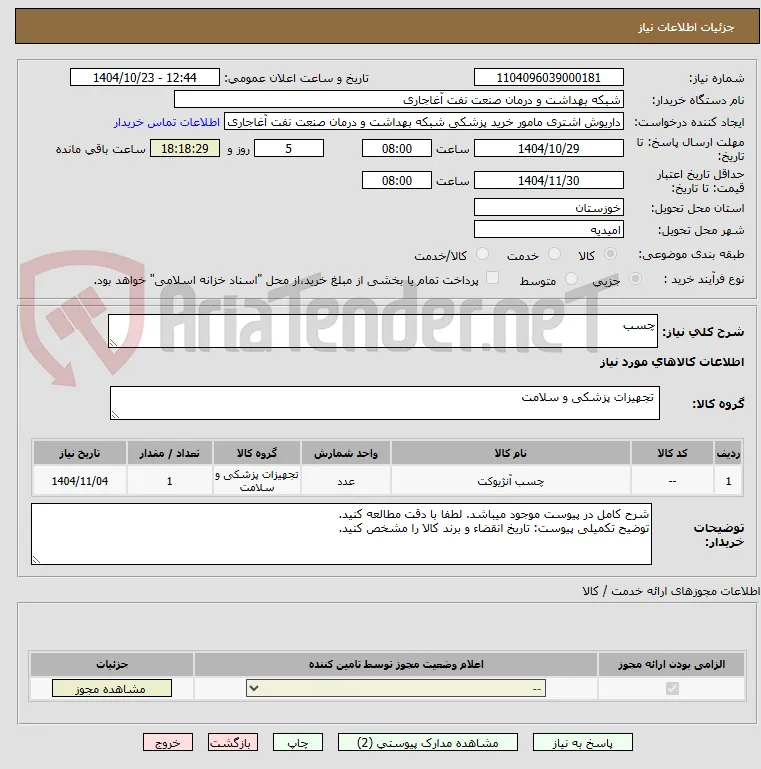Click the شماره نیاز field 1104096039000181
Viewport: 761px width, 769px height.
point(549,77)
